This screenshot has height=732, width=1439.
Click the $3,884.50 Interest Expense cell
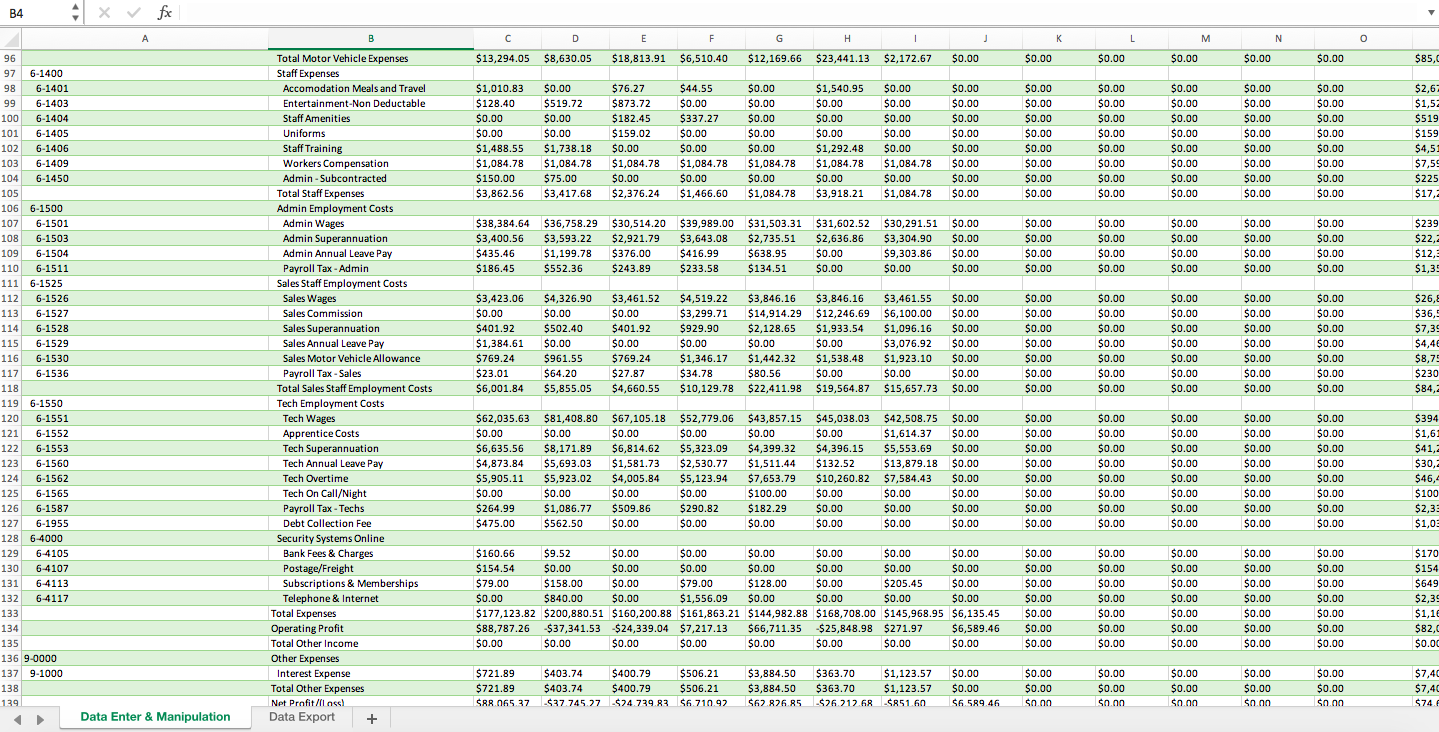click(779, 674)
